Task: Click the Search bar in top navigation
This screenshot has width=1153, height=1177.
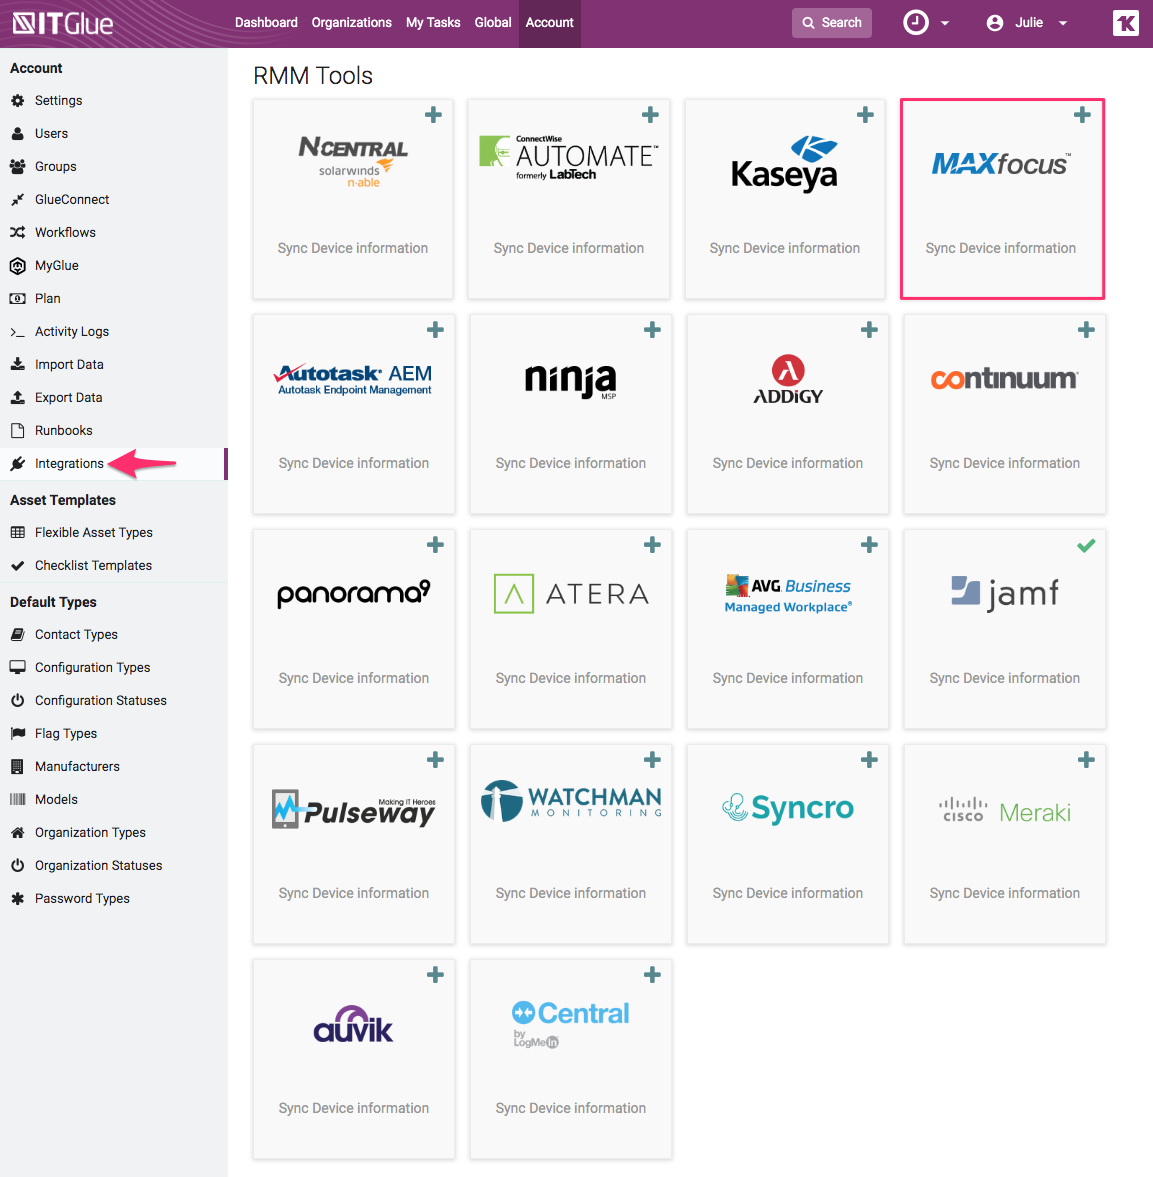Action: click(x=831, y=21)
